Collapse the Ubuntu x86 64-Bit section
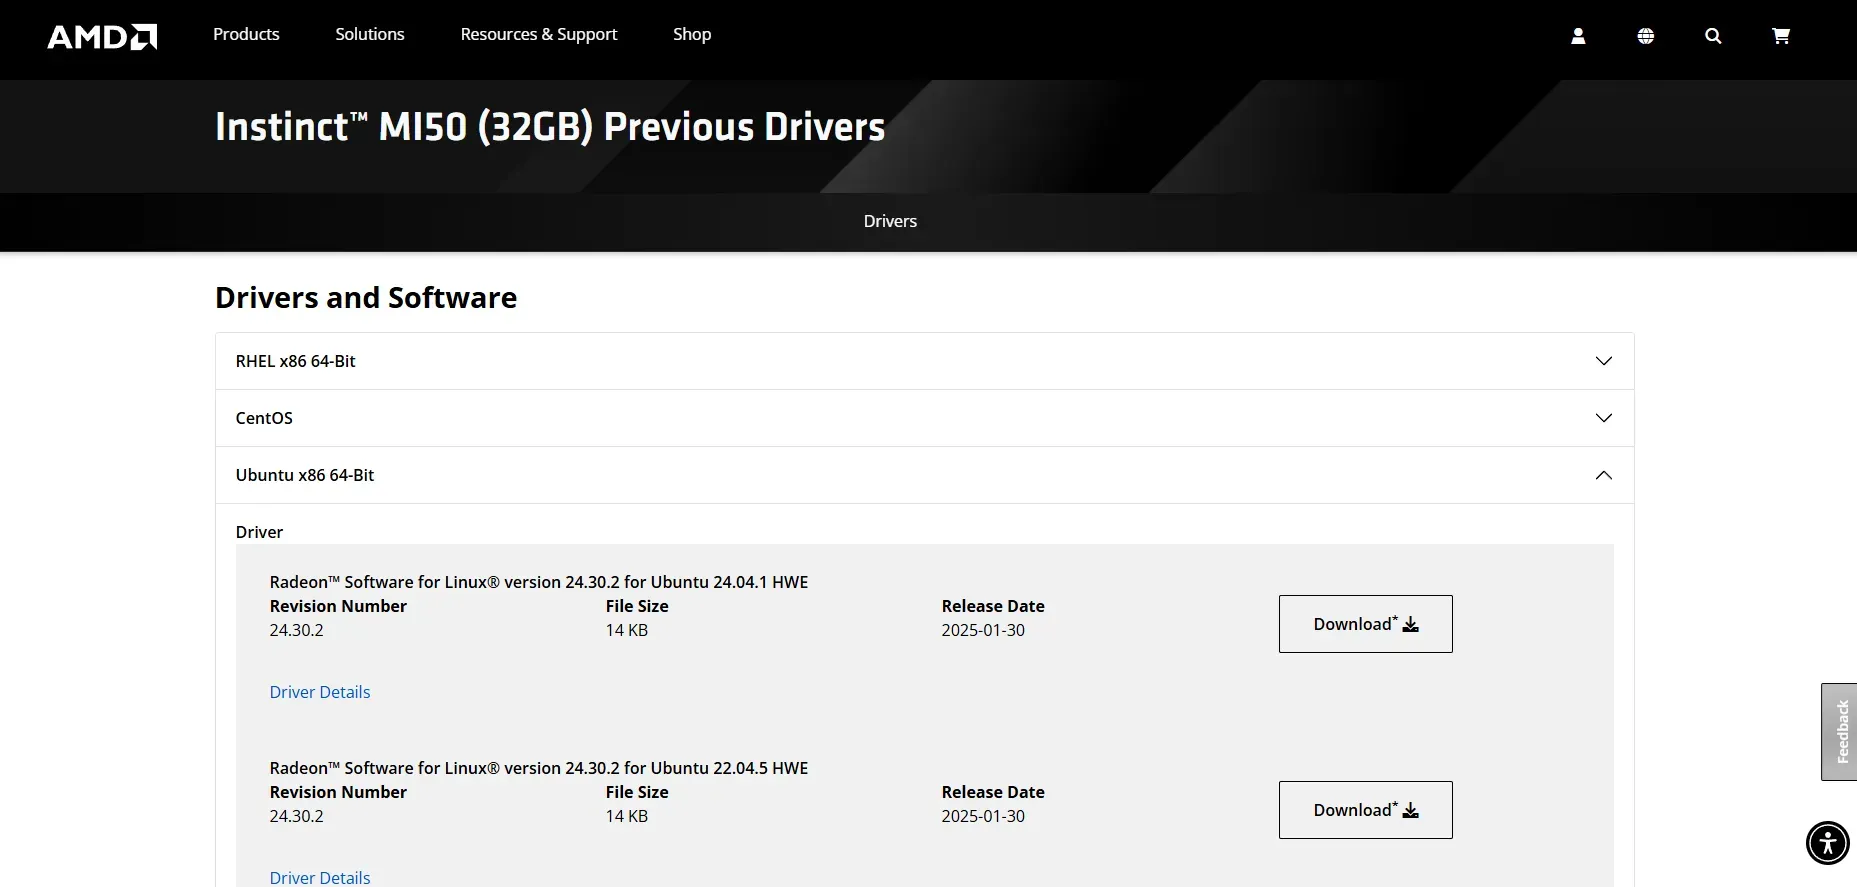Viewport: 1857px width, 887px height. coord(924,475)
